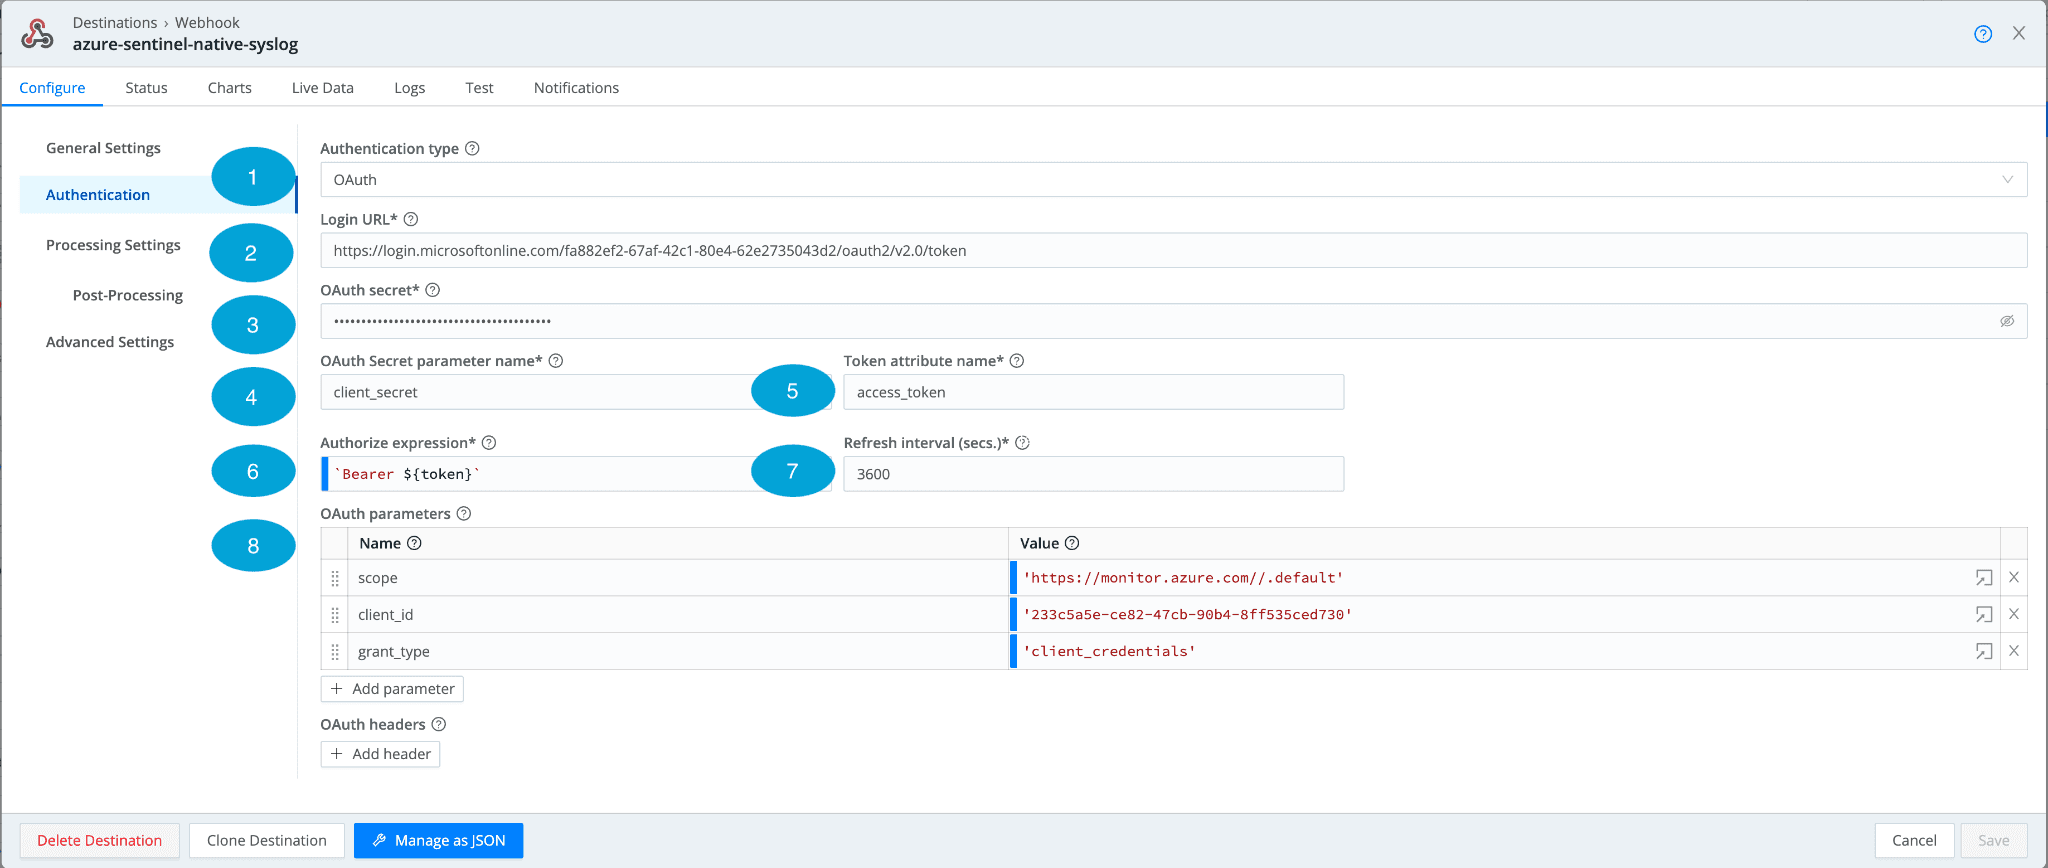This screenshot has width=2048, height=868.
Task: Click help icon next to Refresh interval
Action: pos(1022,443)
